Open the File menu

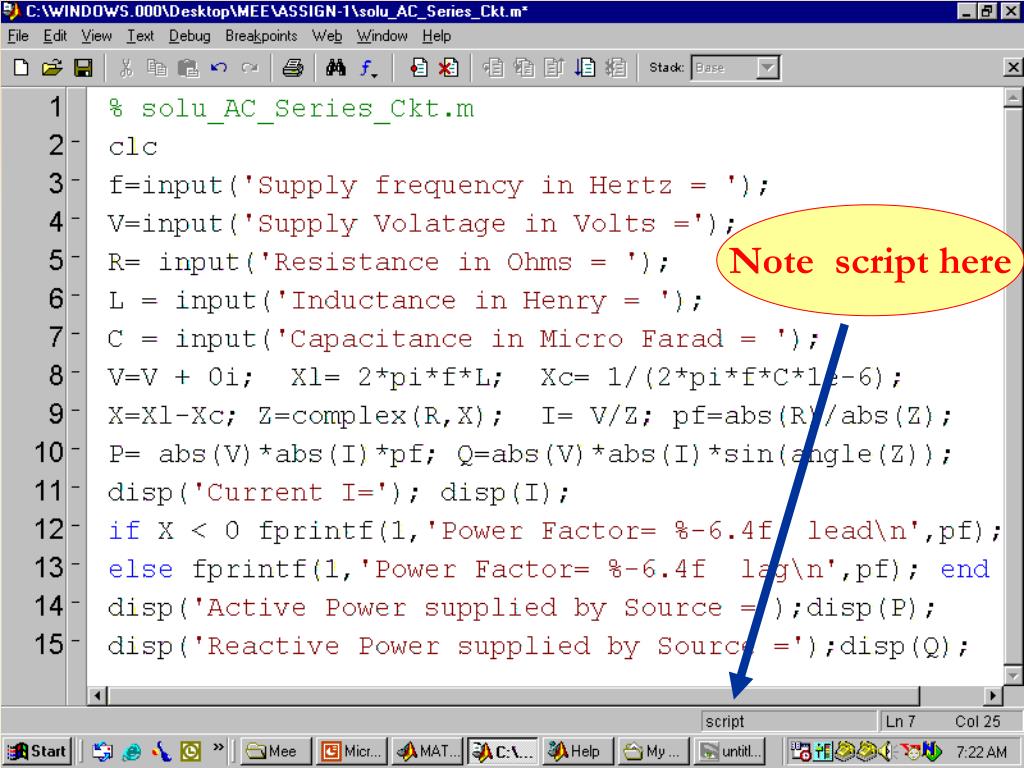click(x=18, y=37)
